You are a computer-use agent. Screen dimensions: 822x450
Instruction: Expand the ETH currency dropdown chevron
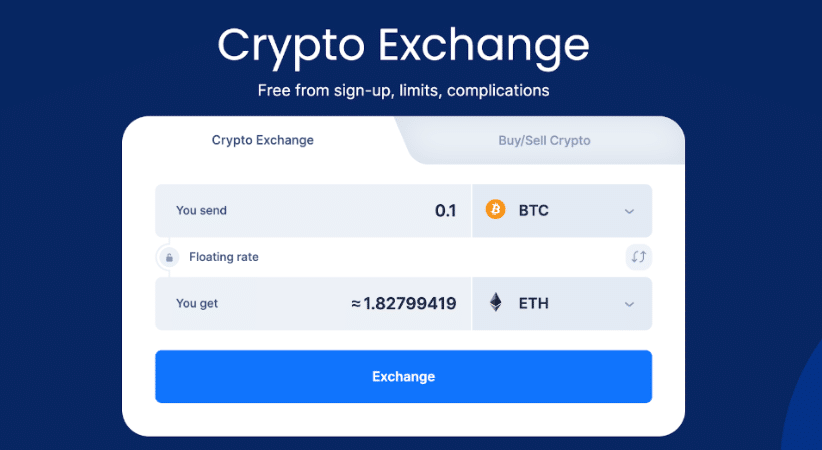[629, 304]
